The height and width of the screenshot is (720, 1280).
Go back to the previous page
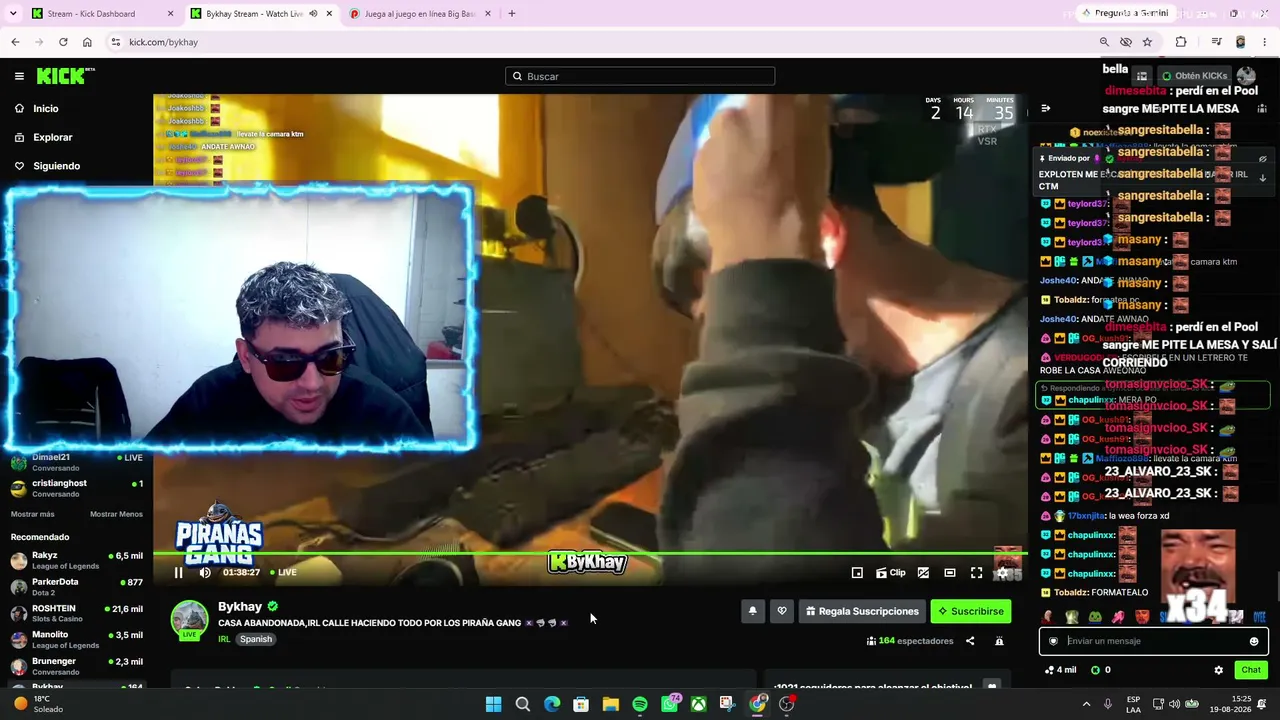pos(15,42)
